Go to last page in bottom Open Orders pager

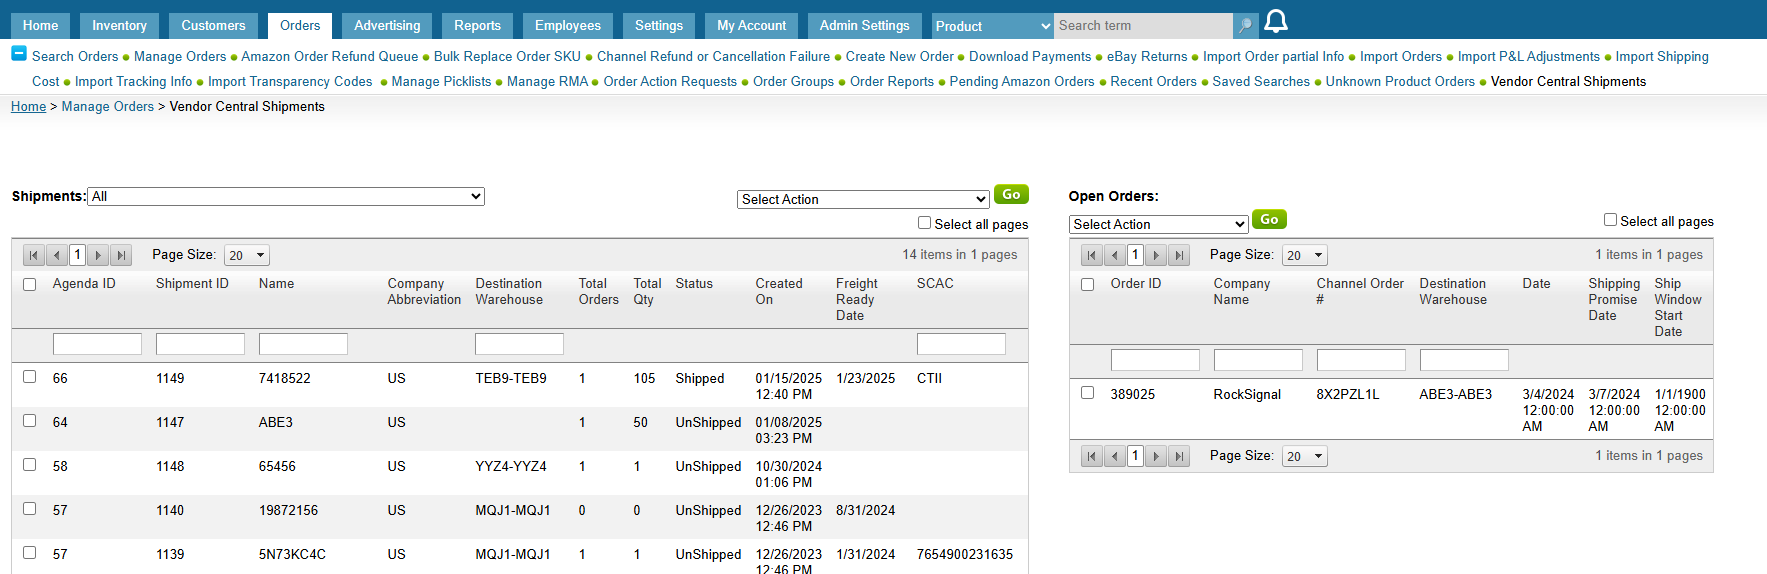[x=1179, y=456]
